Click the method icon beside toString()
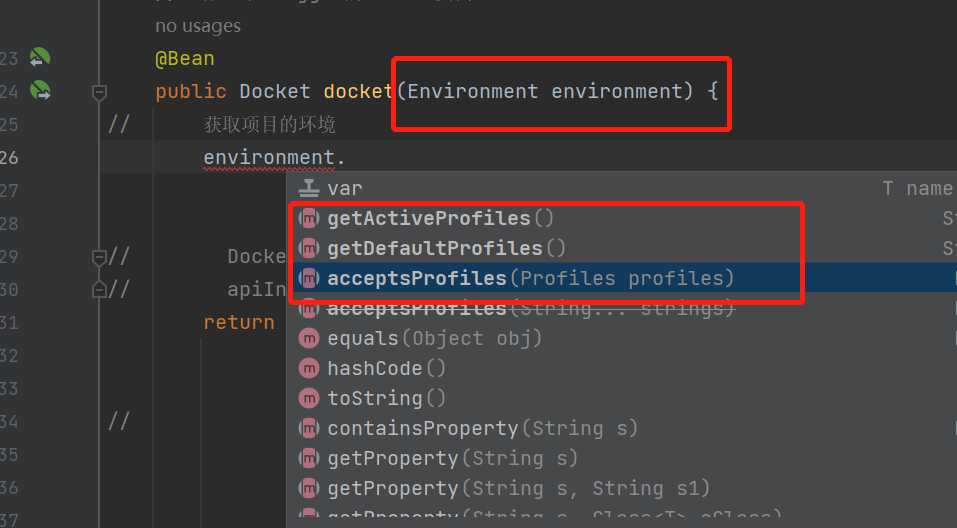This screenshot has height=528, width=957. click(309, 398)
